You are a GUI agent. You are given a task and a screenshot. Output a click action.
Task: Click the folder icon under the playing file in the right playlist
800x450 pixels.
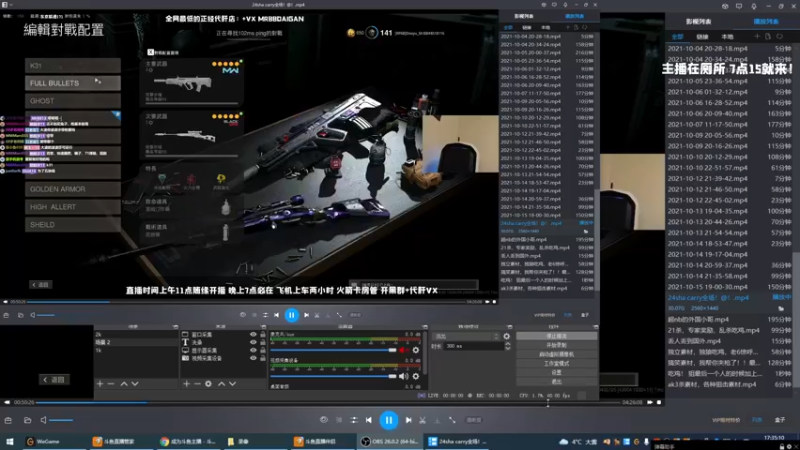pos(781,308)
